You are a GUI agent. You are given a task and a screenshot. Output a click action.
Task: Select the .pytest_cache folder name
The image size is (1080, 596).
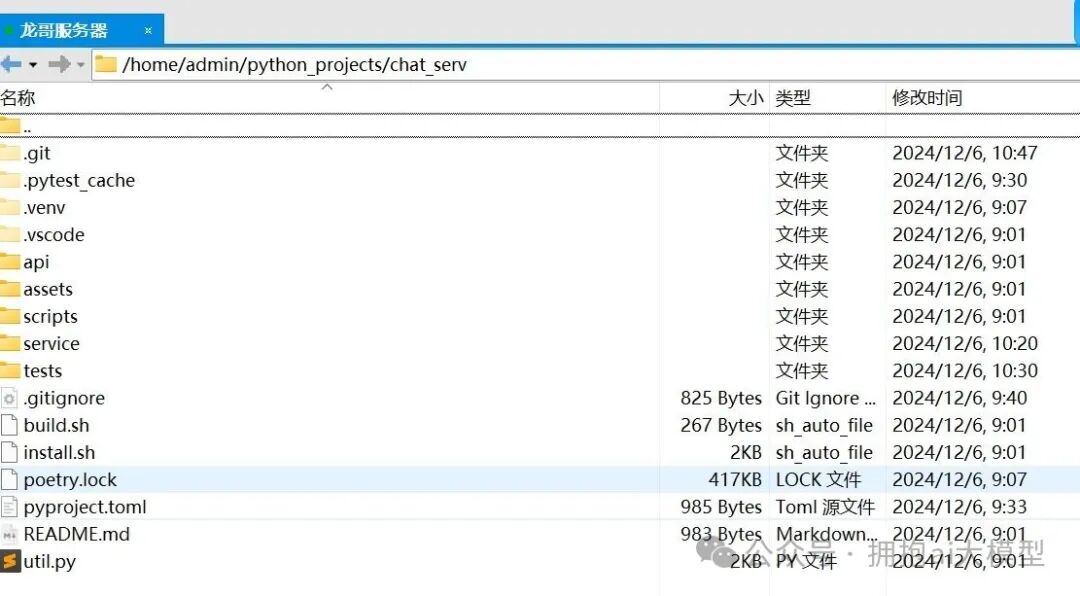click(79, 181)
